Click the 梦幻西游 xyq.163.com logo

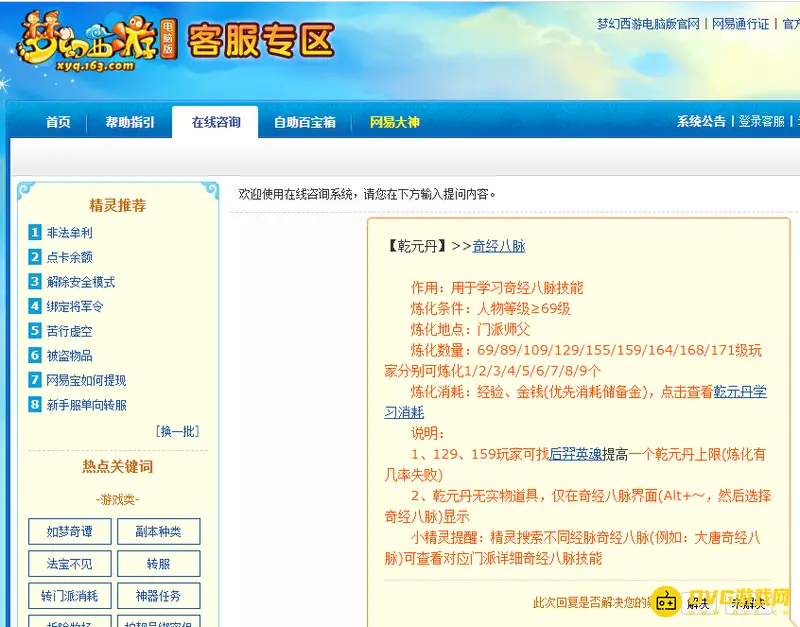(x=96, y=42)
